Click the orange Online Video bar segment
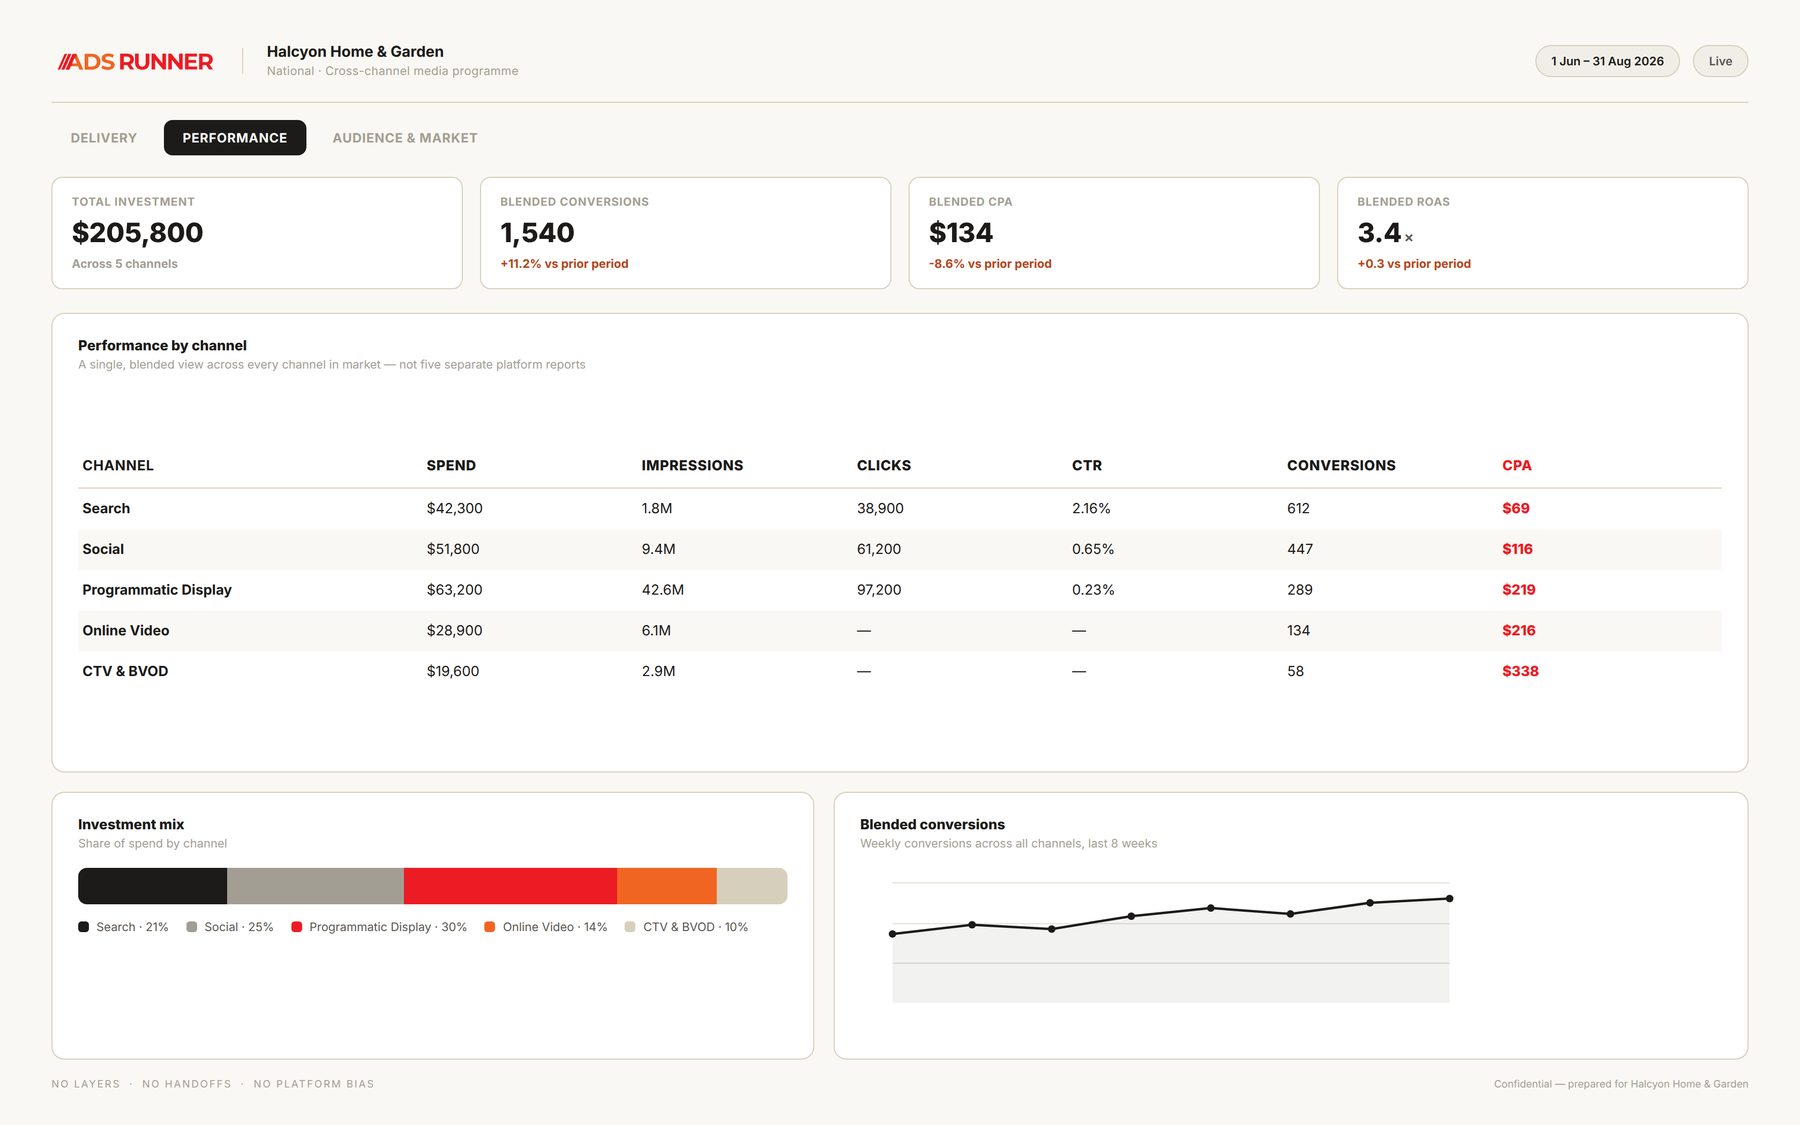Image resolution: width=1800 pixels, height=1125 pixels. pyautogui.click(x=667, y=886)
